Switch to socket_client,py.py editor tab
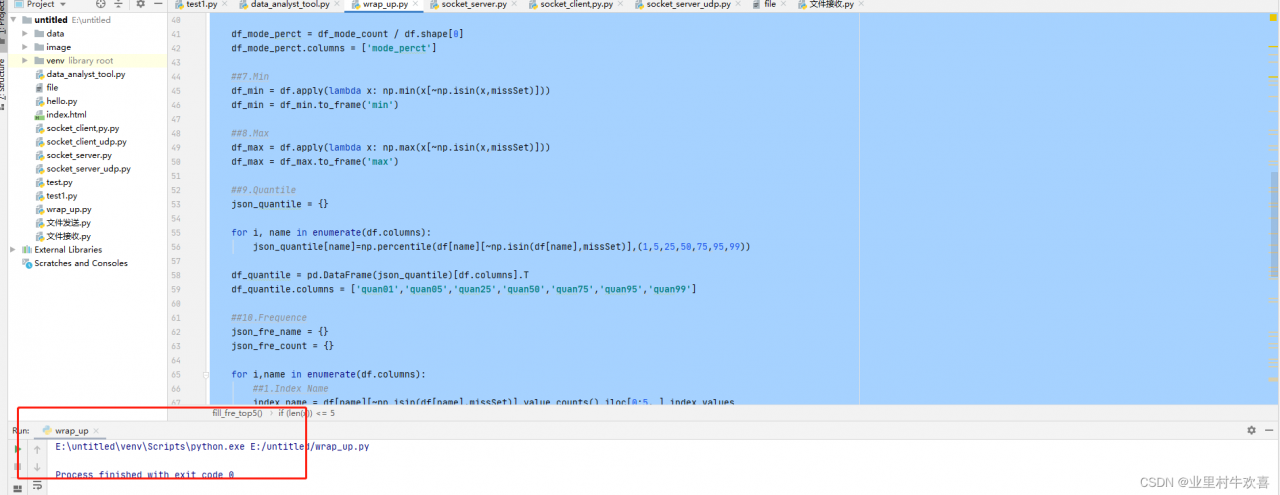Screen dimensions: 1280x495 pyautogui.click(x=576, y=5)
